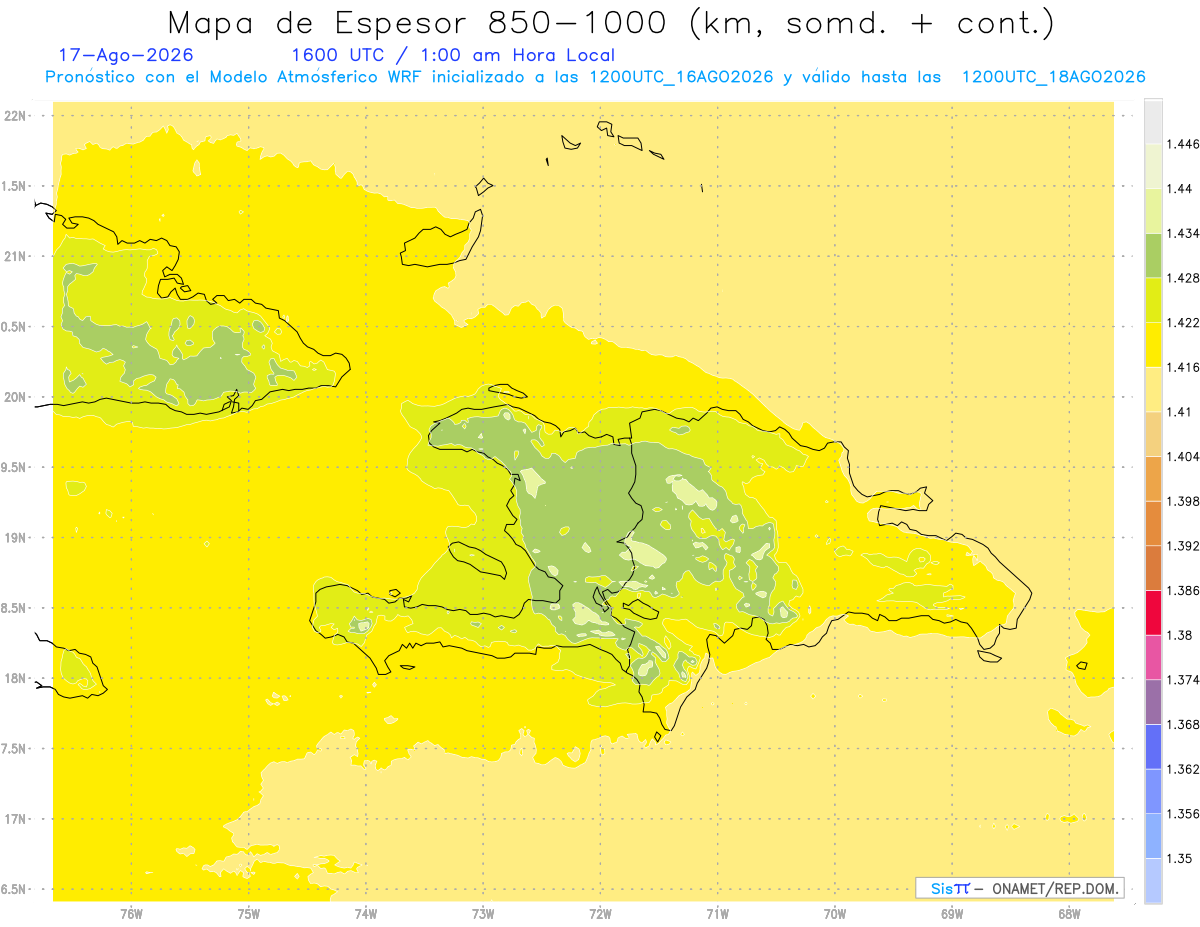Click the 74W longitude axis label
The width and height of the screenshot is (1200, 927).
click(x=366, y=914)
